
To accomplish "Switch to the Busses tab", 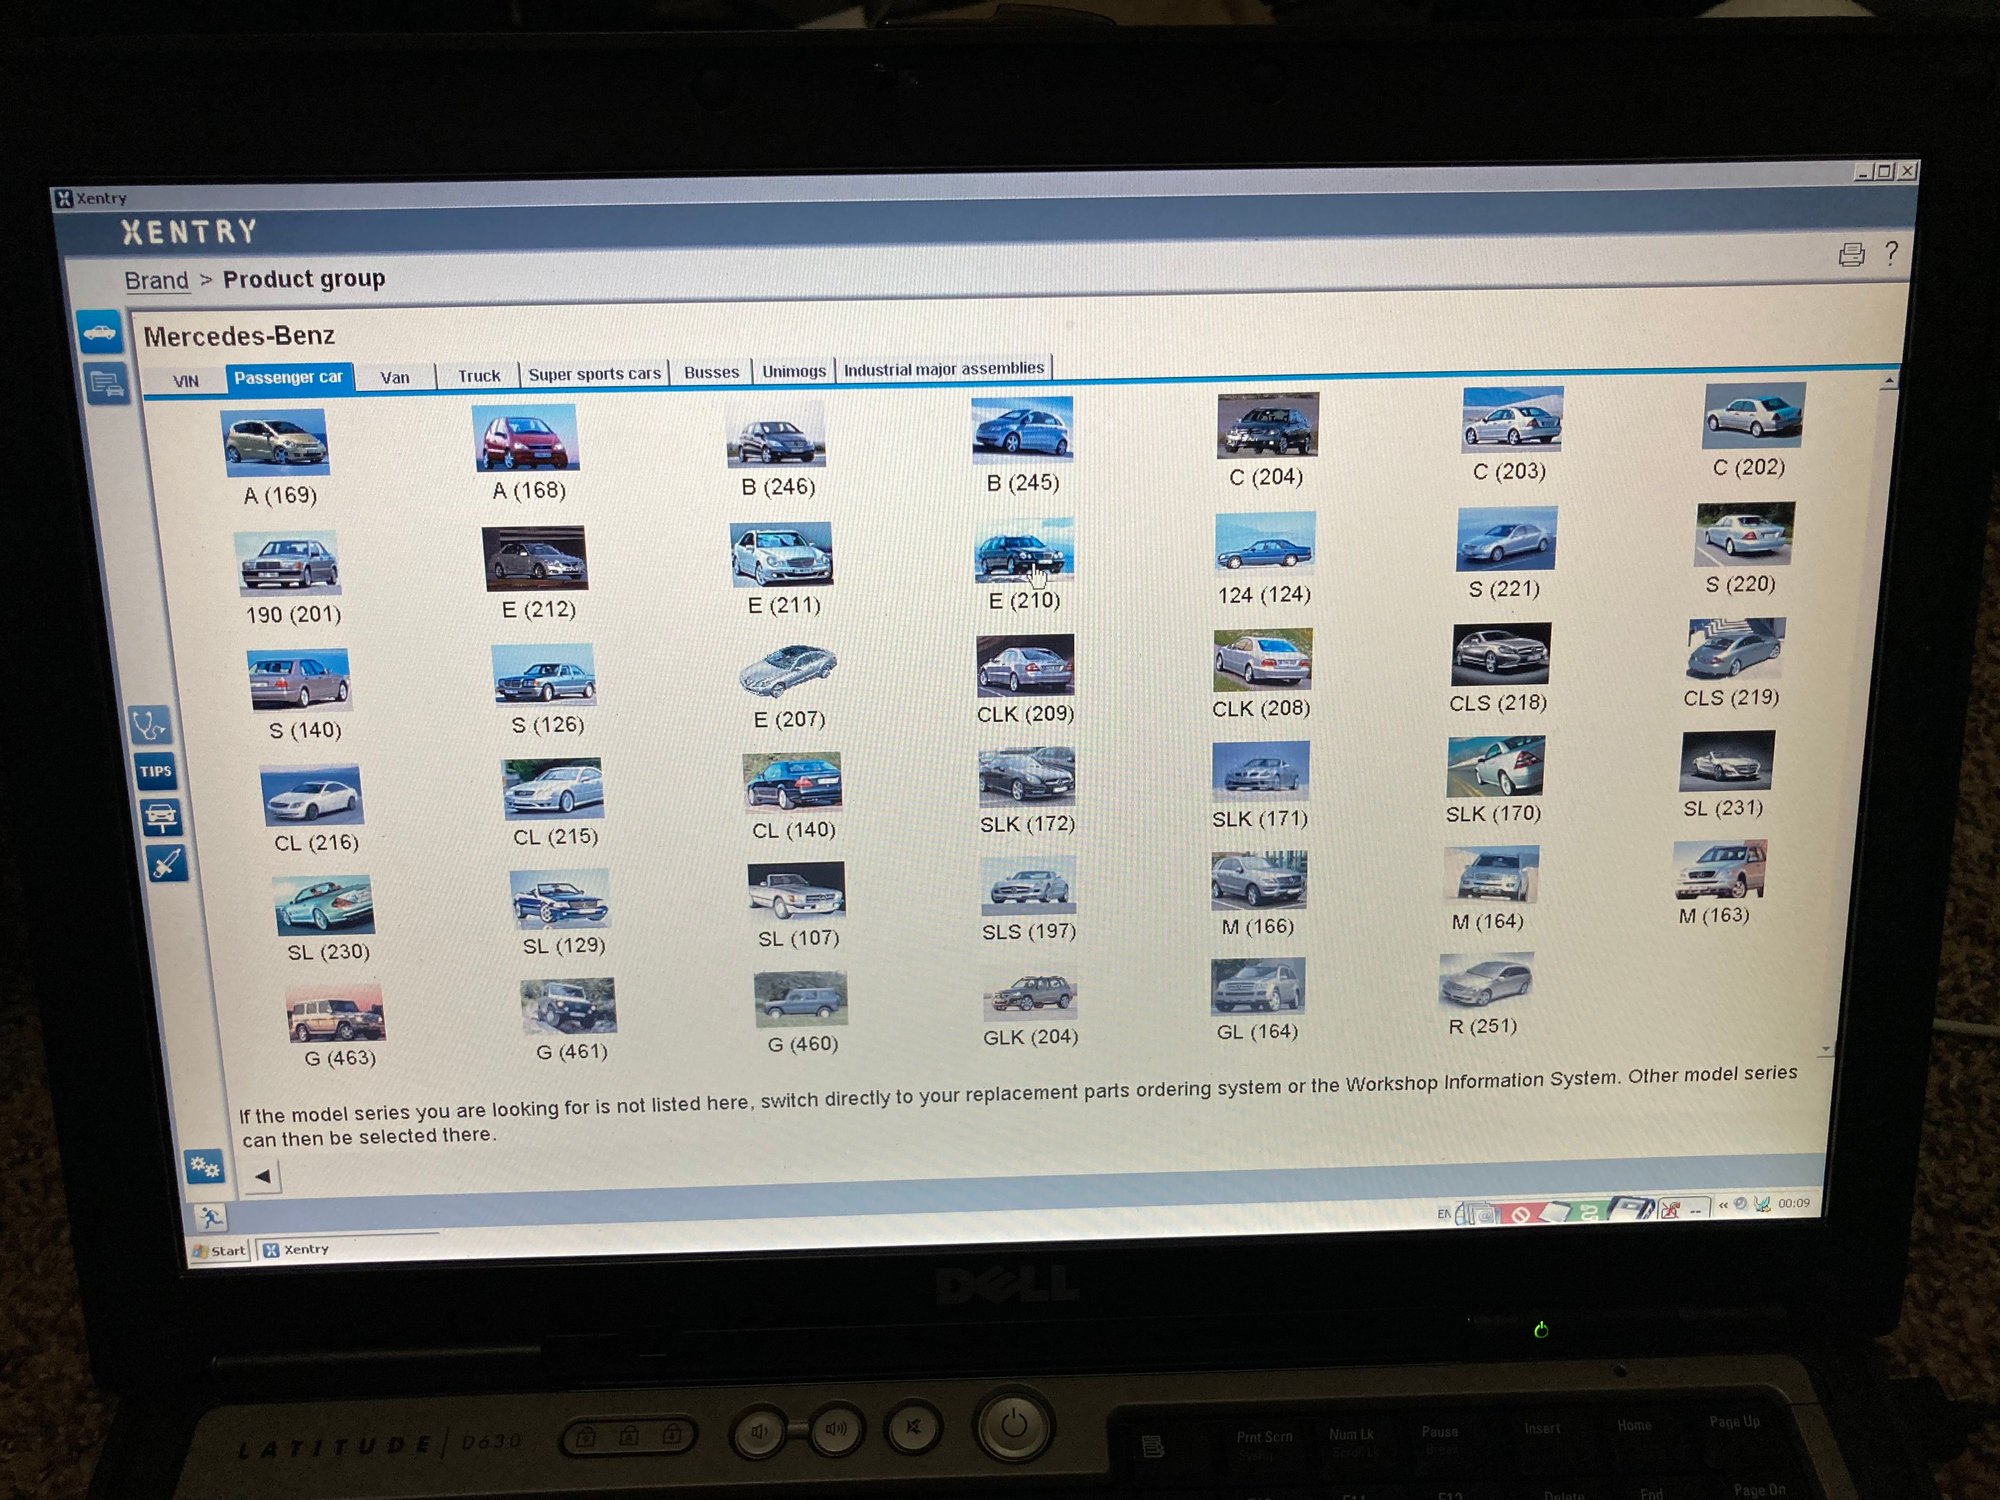I will 711,372.
